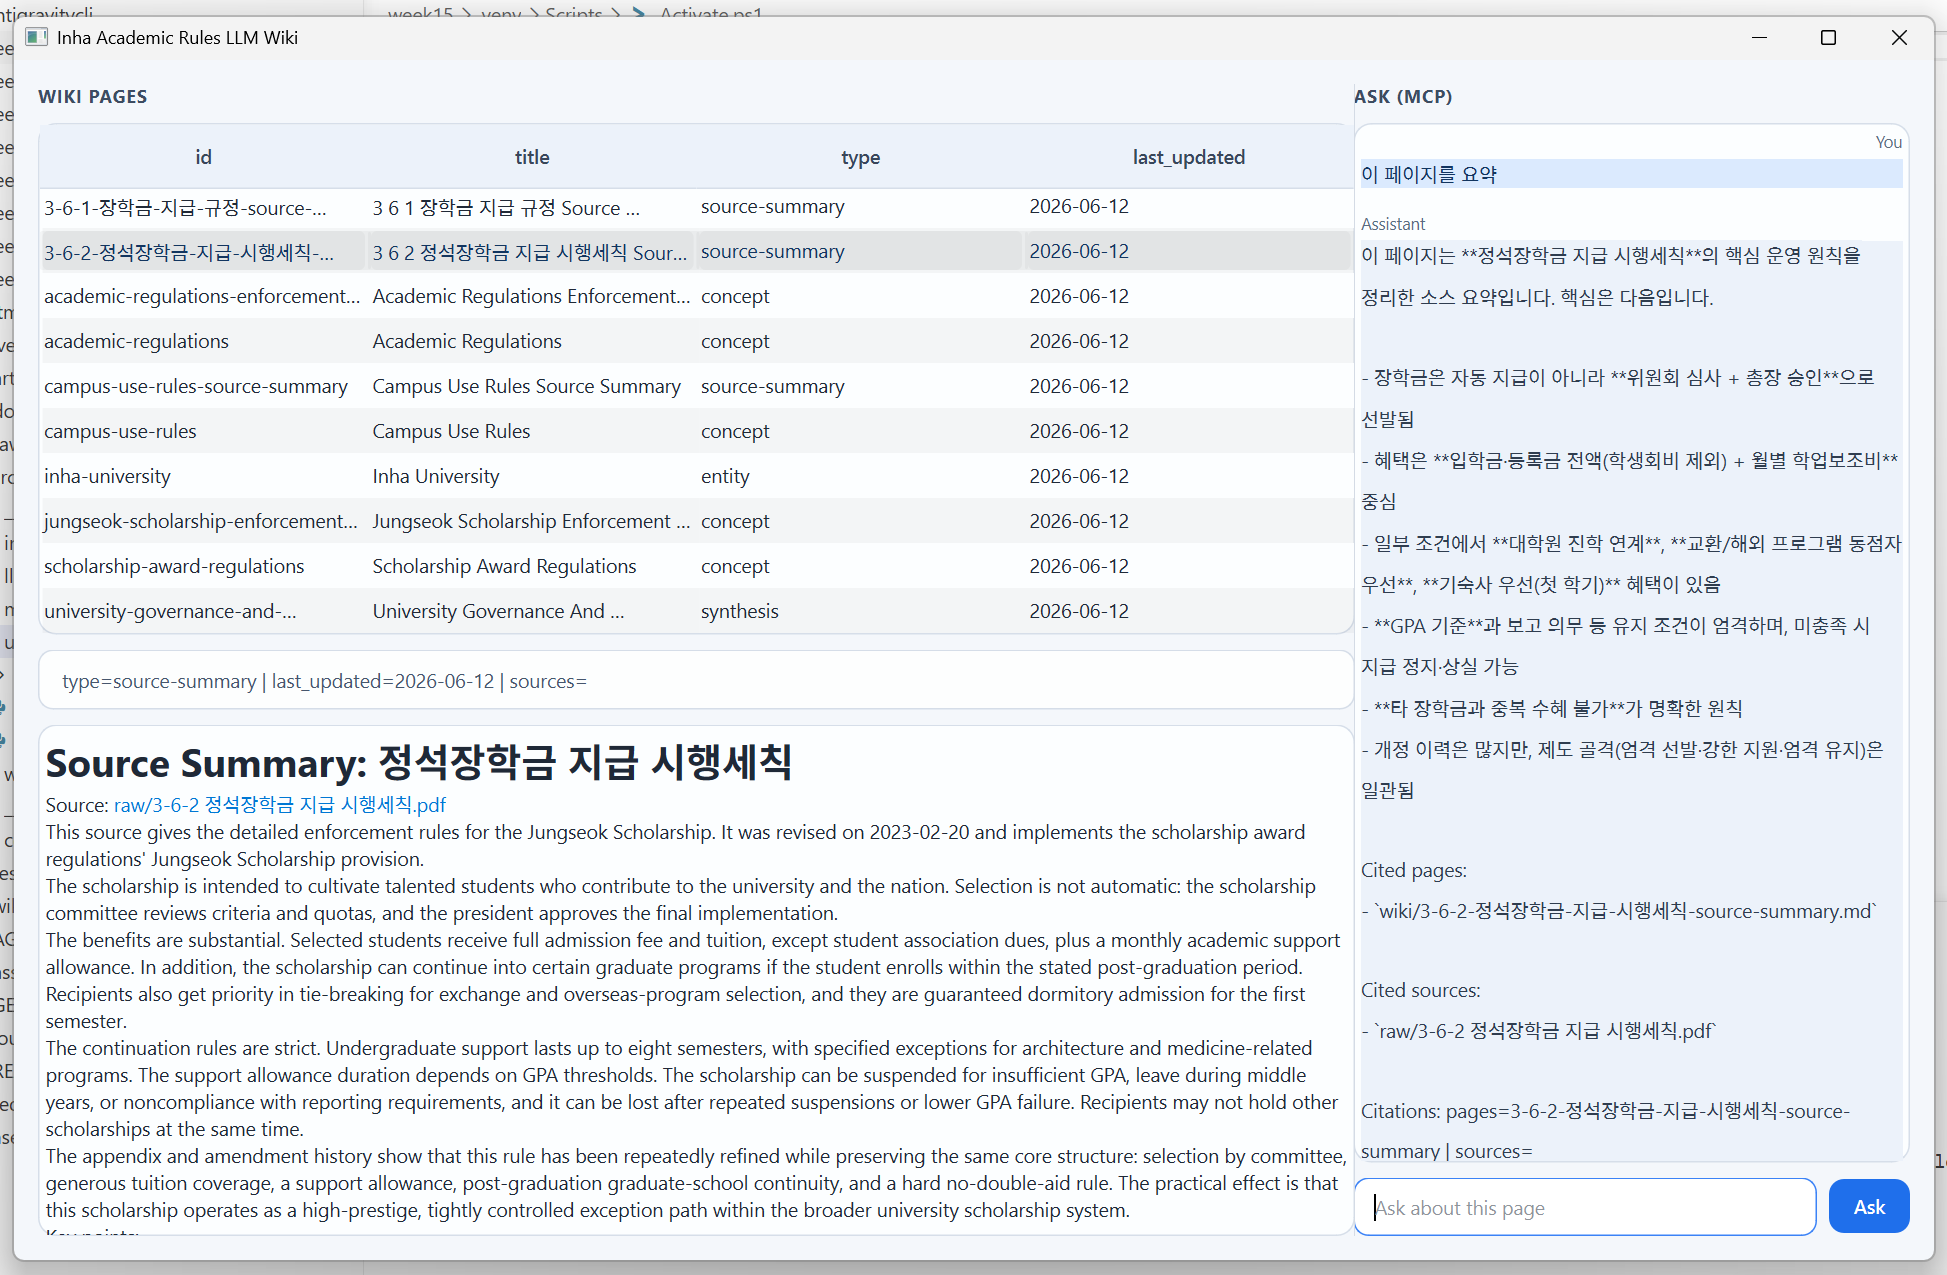Click the heading 'Source Summary: 정석장학금 지급 시행세칙'

(x=419, y=763)
